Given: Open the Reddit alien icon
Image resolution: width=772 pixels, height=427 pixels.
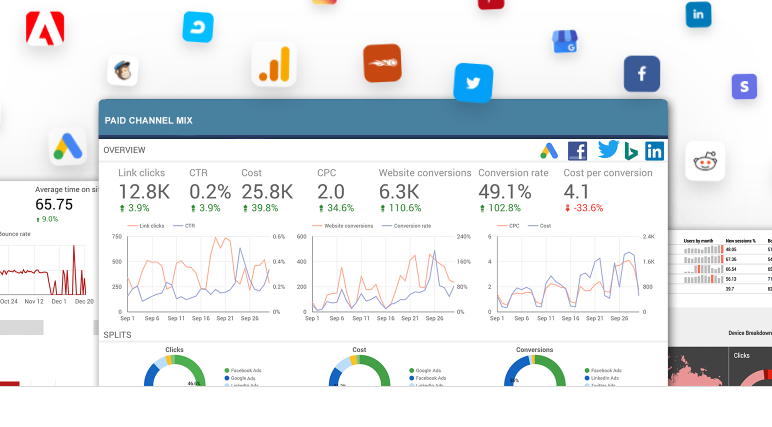Looking at the screenshot, I should [704, 161].
